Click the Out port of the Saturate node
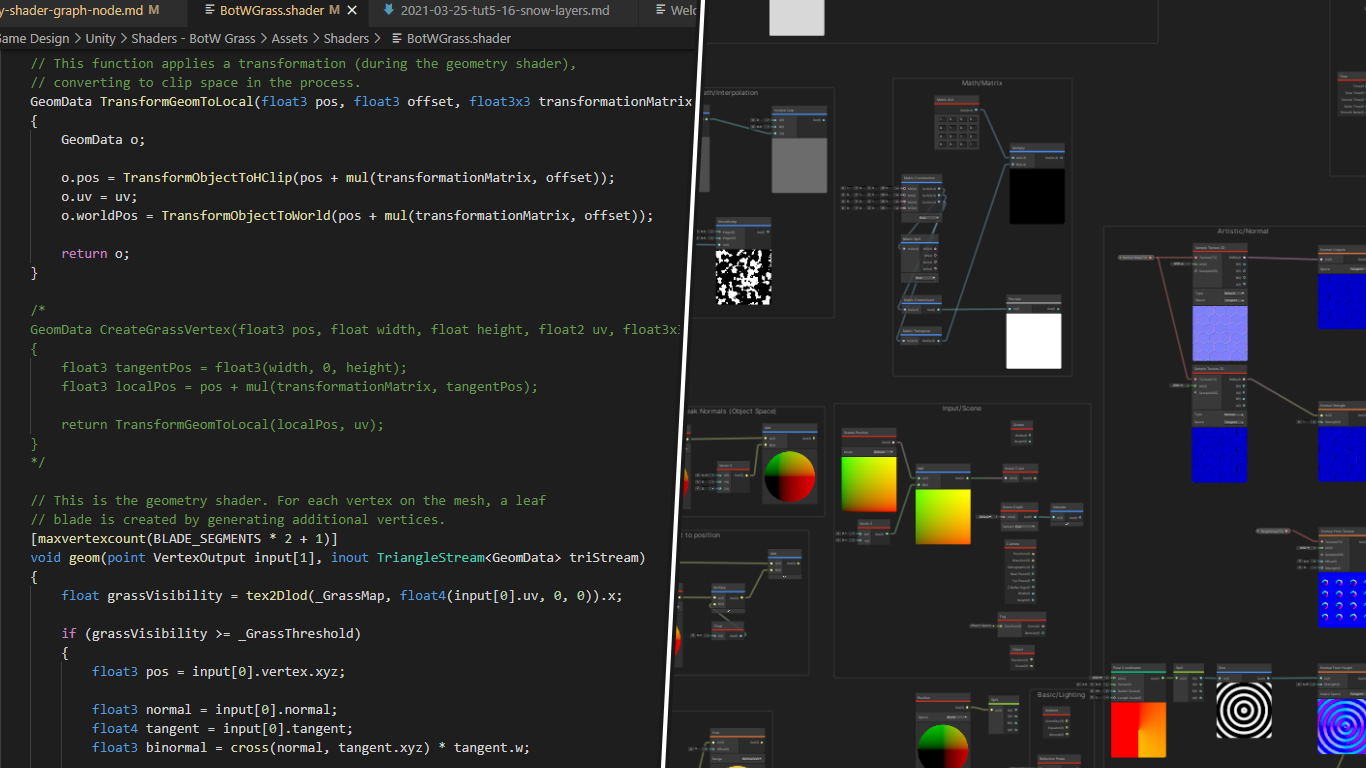The width and height of the screenshot is (1366, 768). pos(1078,517)
